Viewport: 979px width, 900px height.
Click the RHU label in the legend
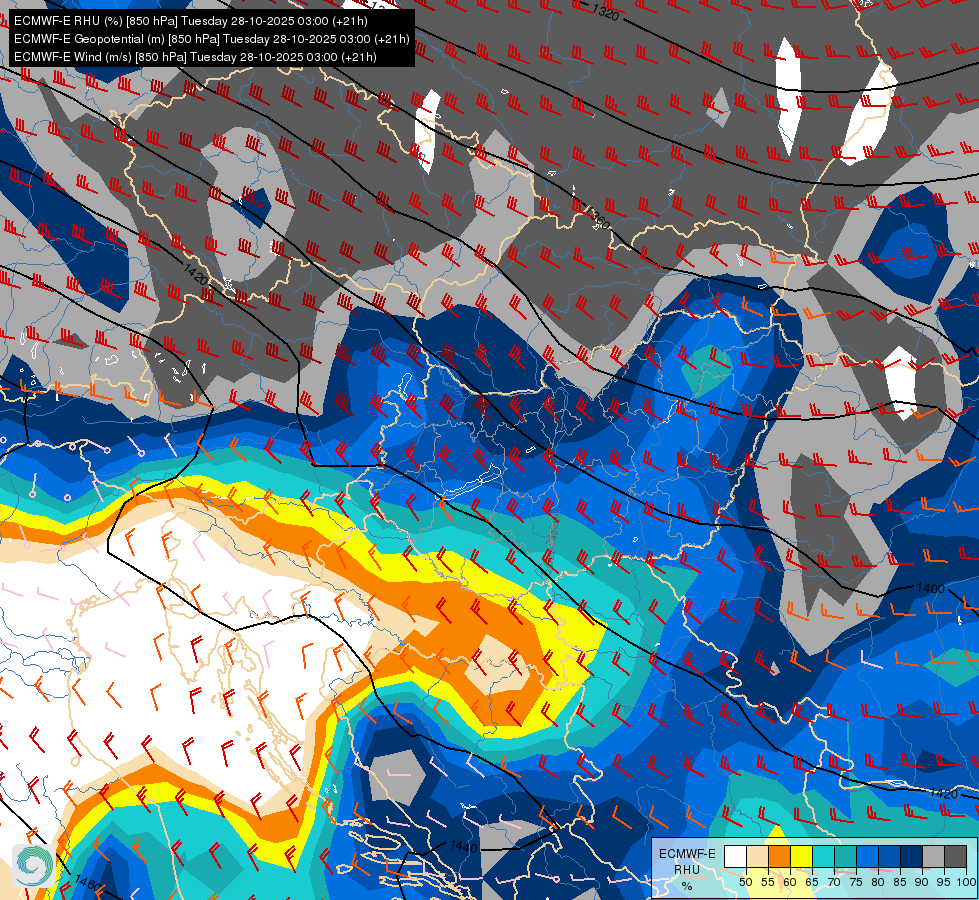[687, 869]
